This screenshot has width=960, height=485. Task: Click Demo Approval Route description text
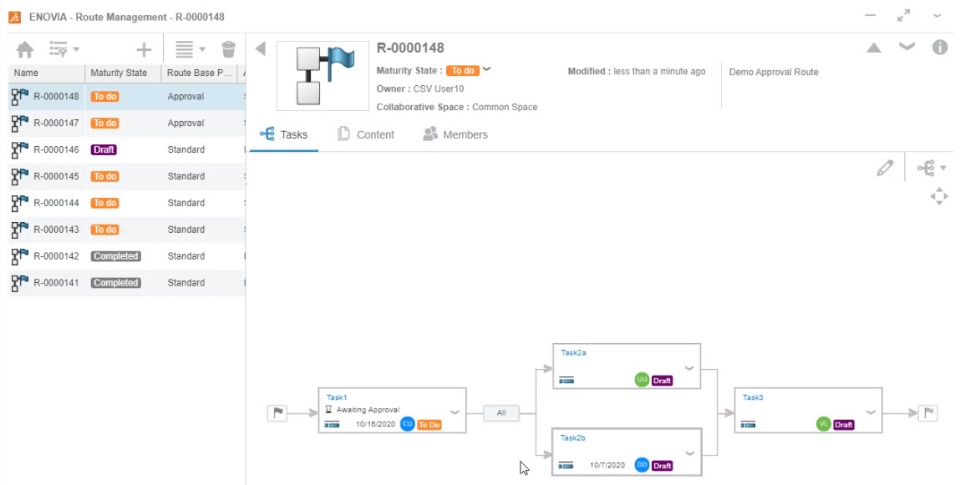pyautogui.click(x=773, y=72)
